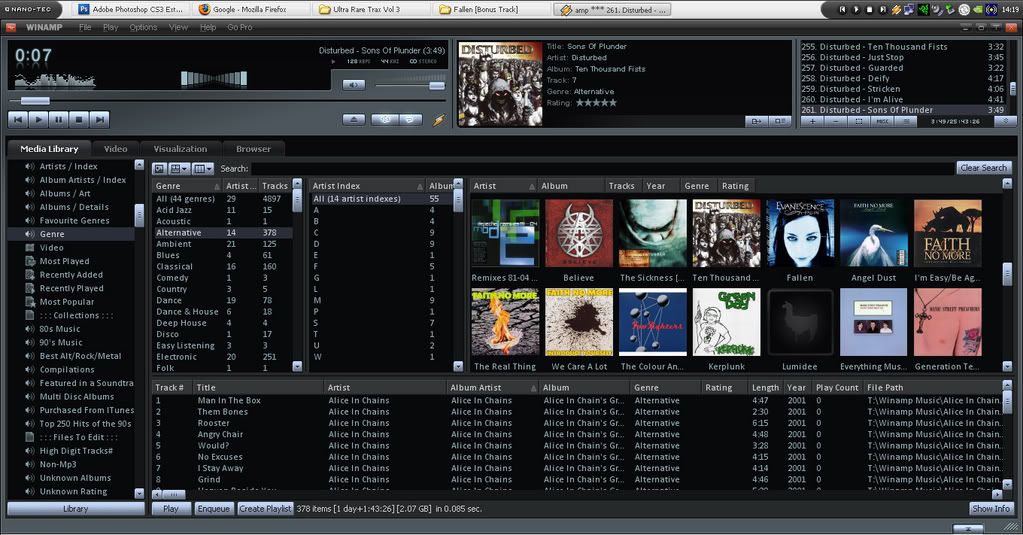Click the Show Info button

coord(990,508)
